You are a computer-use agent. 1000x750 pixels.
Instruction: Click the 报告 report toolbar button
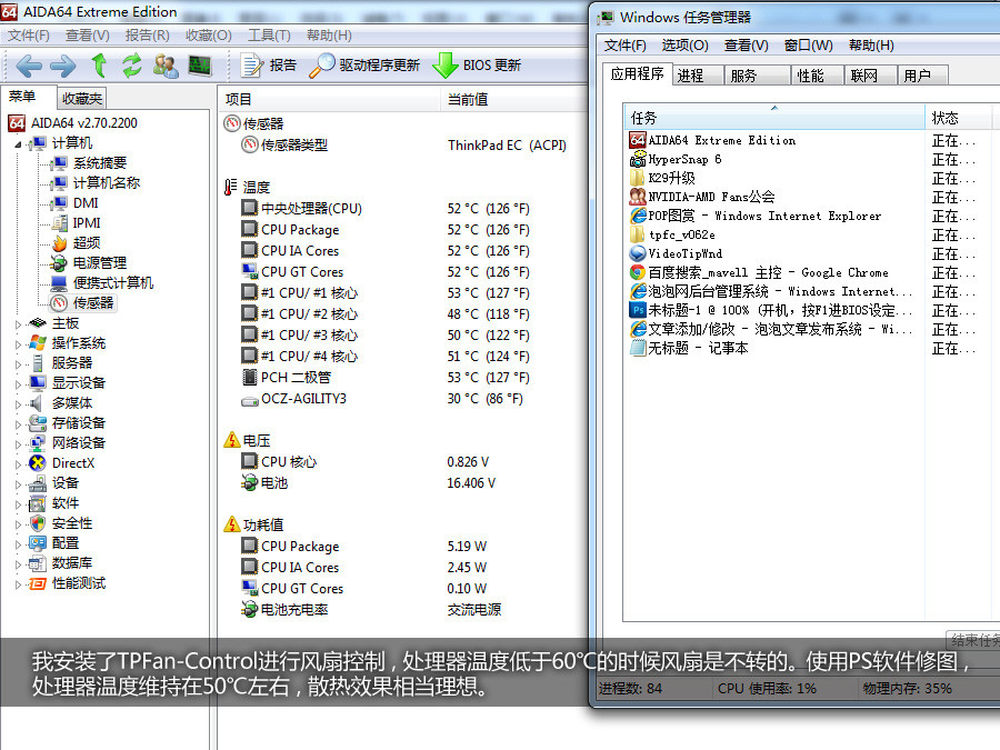[x=268, y=65]
